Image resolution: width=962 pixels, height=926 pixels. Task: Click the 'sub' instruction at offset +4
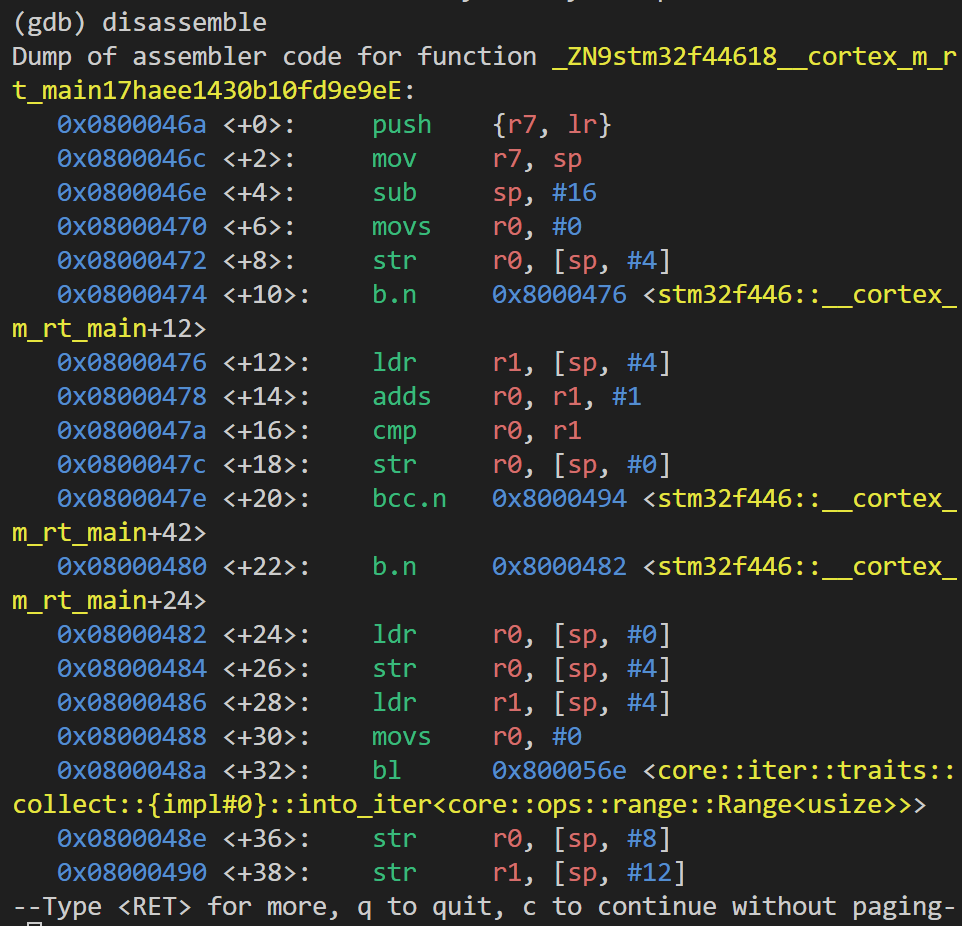click(x=394, y=193)
